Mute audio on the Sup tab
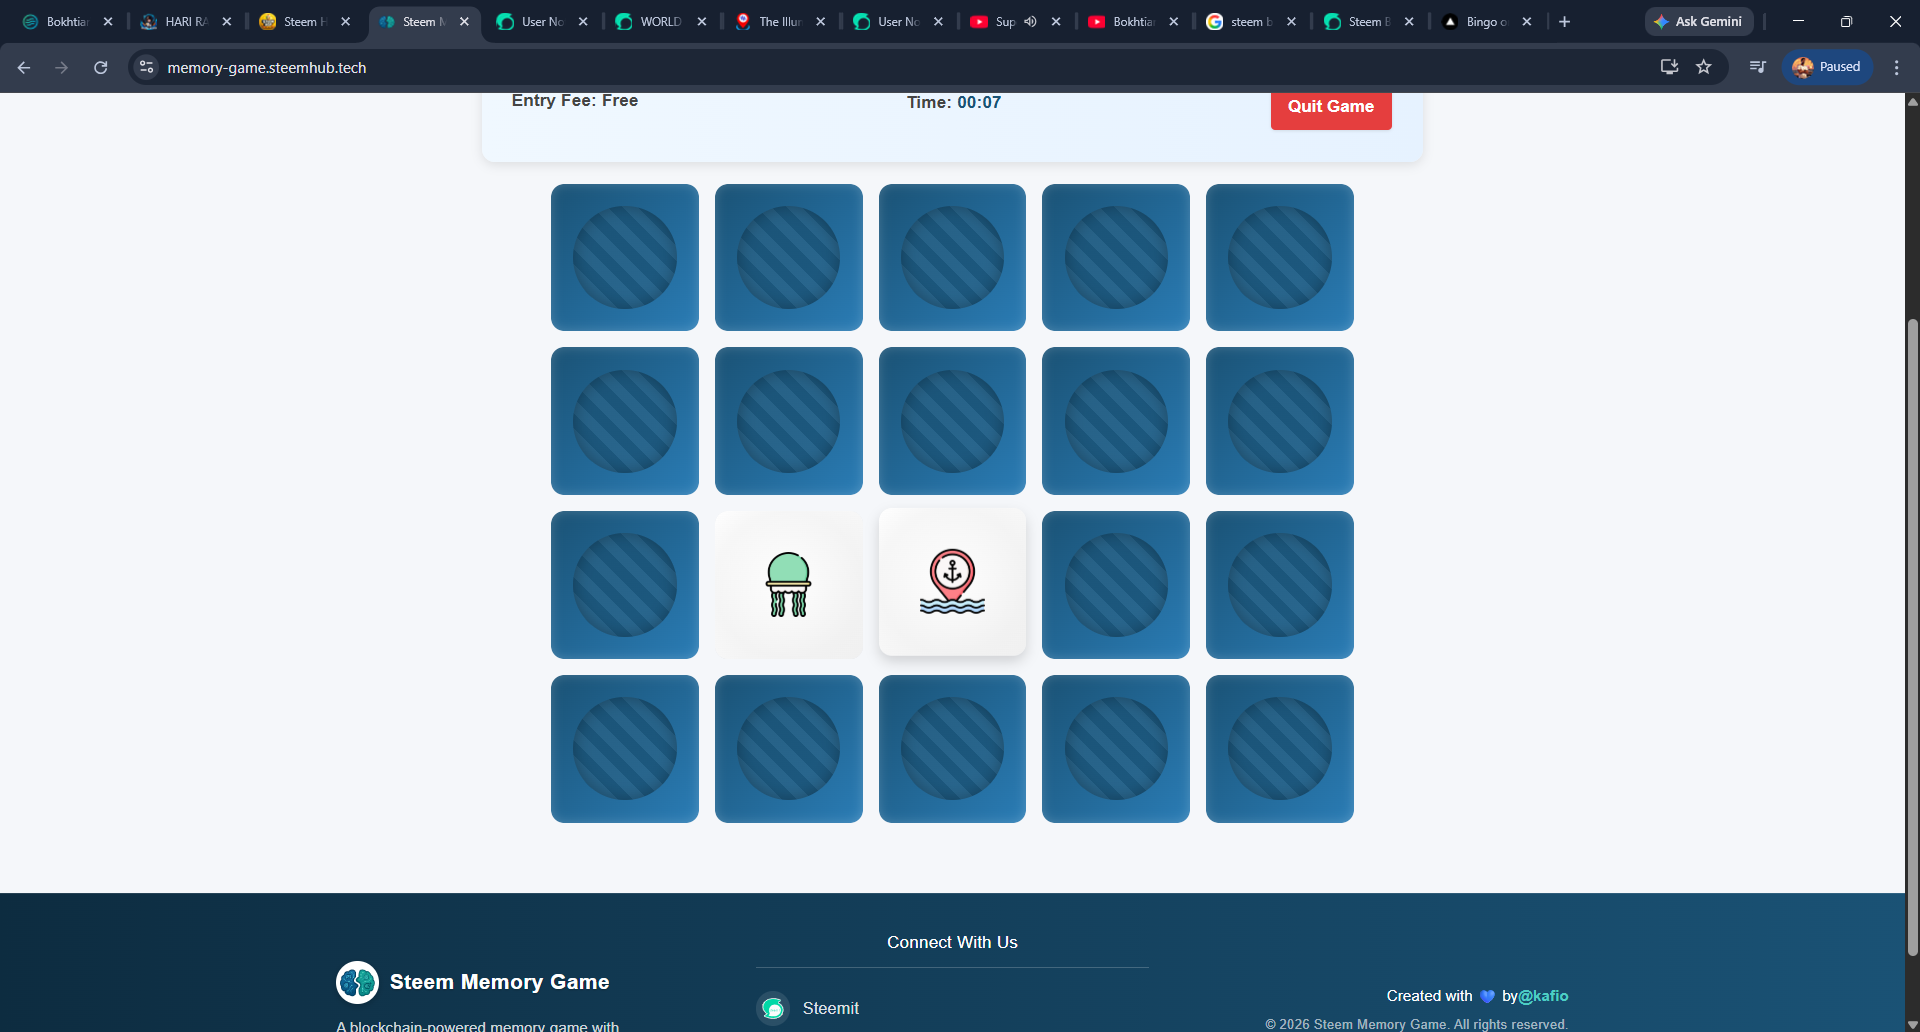 tap(1030, 21)
